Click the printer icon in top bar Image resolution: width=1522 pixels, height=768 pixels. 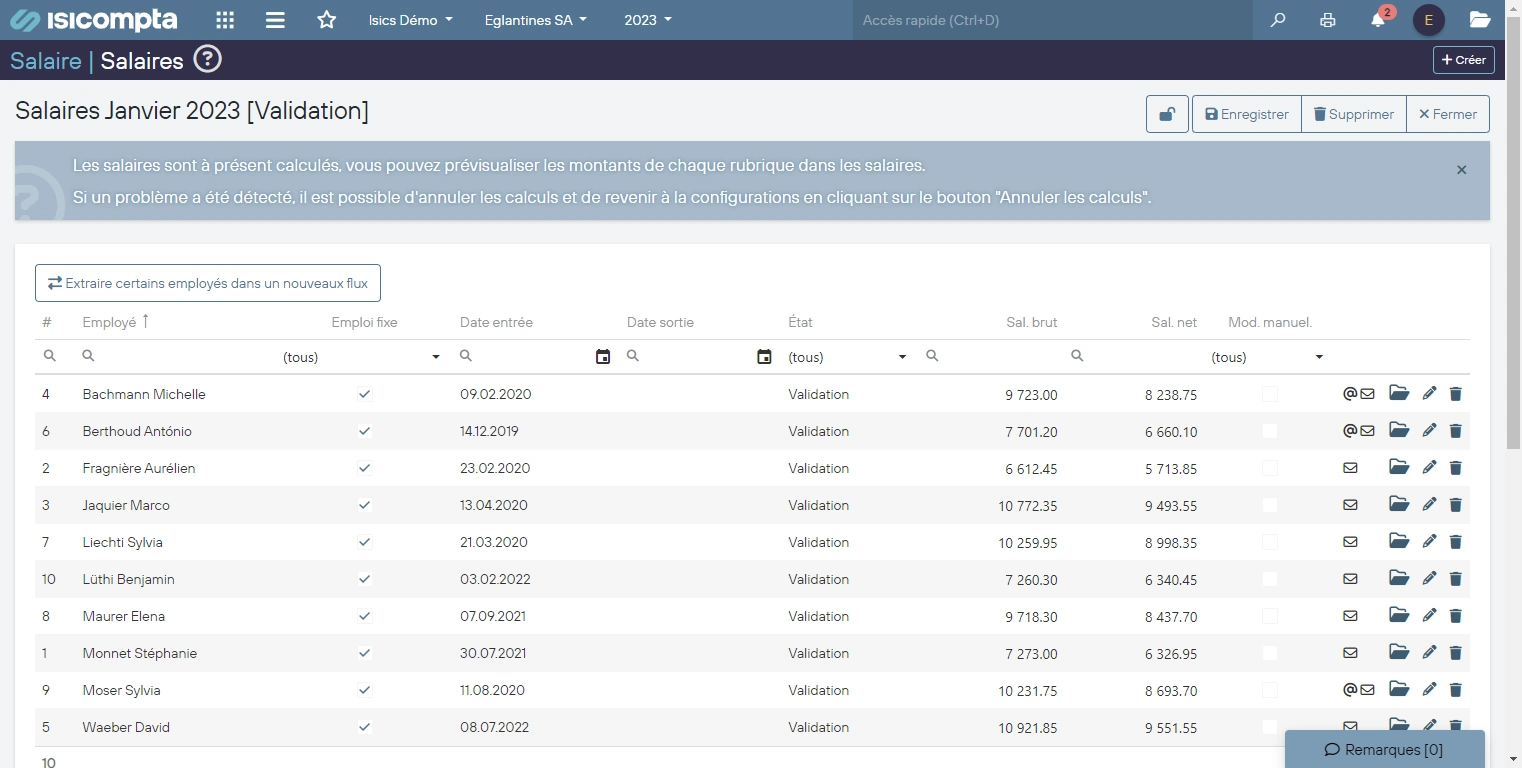[x=1327, y=20]
